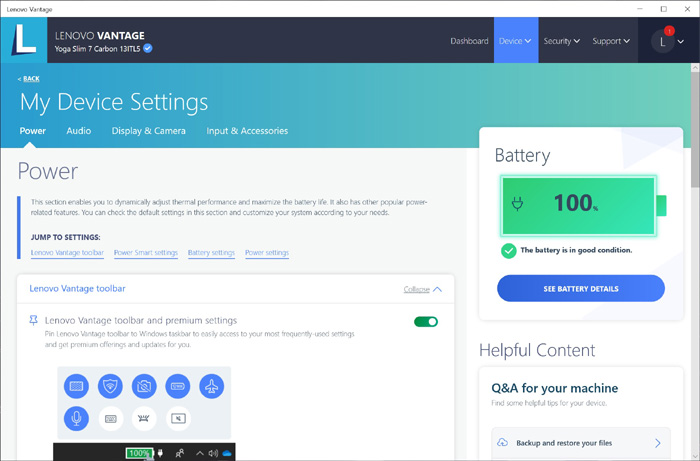Viewport: 700px width, 461px height.
Task: Click 'Find some helpful tips for your device.'
Action: pos(549,403)
